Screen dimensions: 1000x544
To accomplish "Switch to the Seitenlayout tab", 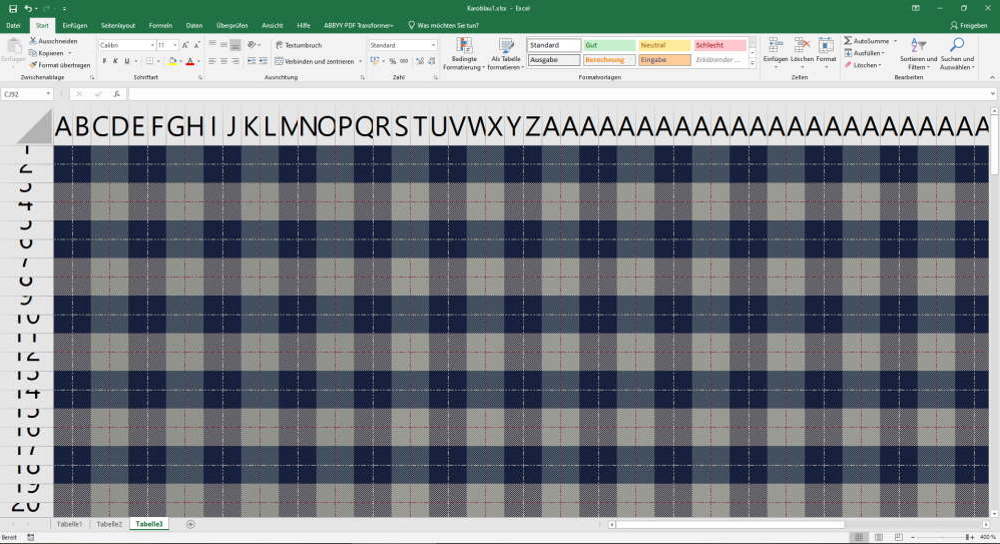I will pyautogui.click(x=118, y=26).
